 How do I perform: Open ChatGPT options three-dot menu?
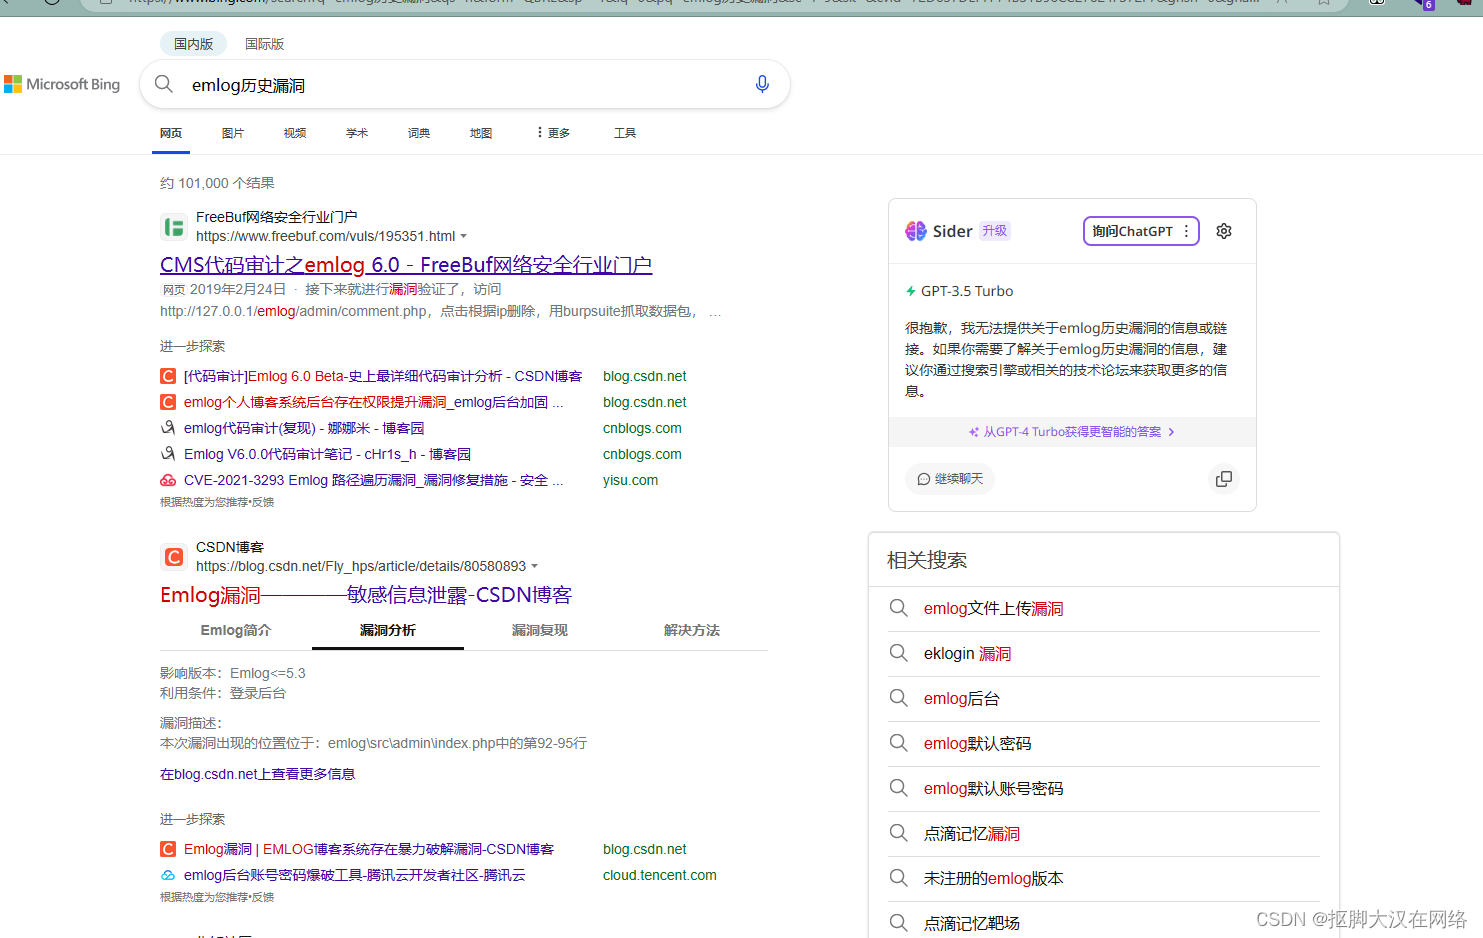tap(1186, 231)
